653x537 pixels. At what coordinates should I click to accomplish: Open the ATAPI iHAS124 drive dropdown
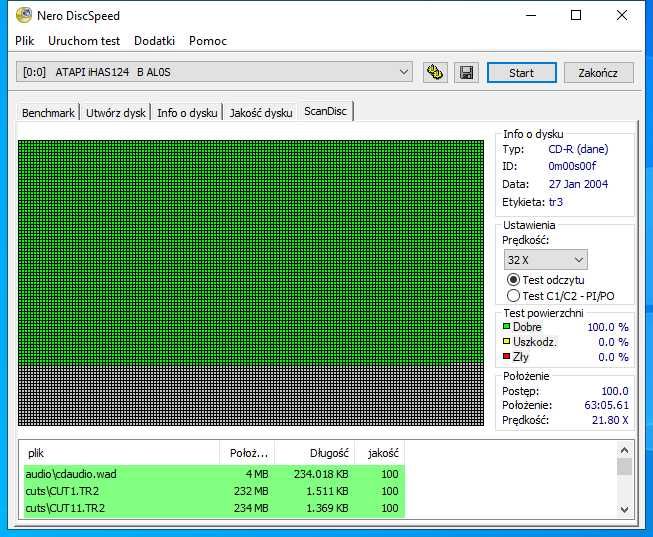(214, 72)
